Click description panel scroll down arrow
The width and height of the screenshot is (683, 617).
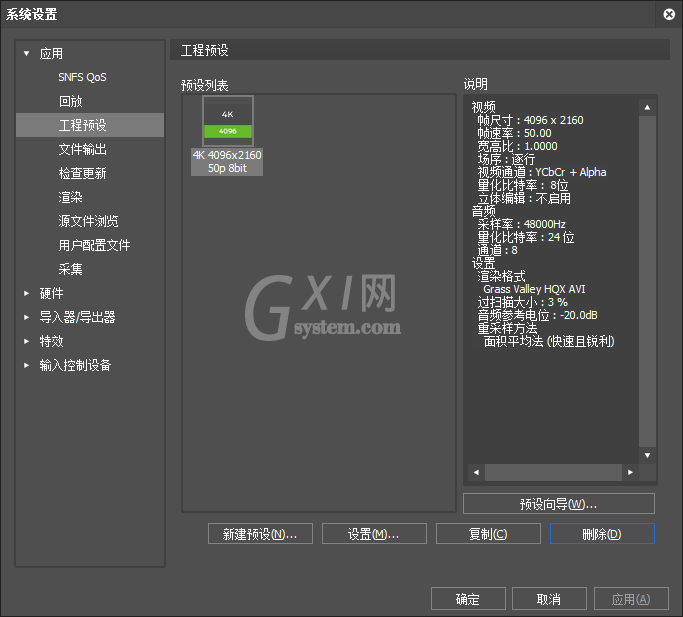tap(647, 455)
